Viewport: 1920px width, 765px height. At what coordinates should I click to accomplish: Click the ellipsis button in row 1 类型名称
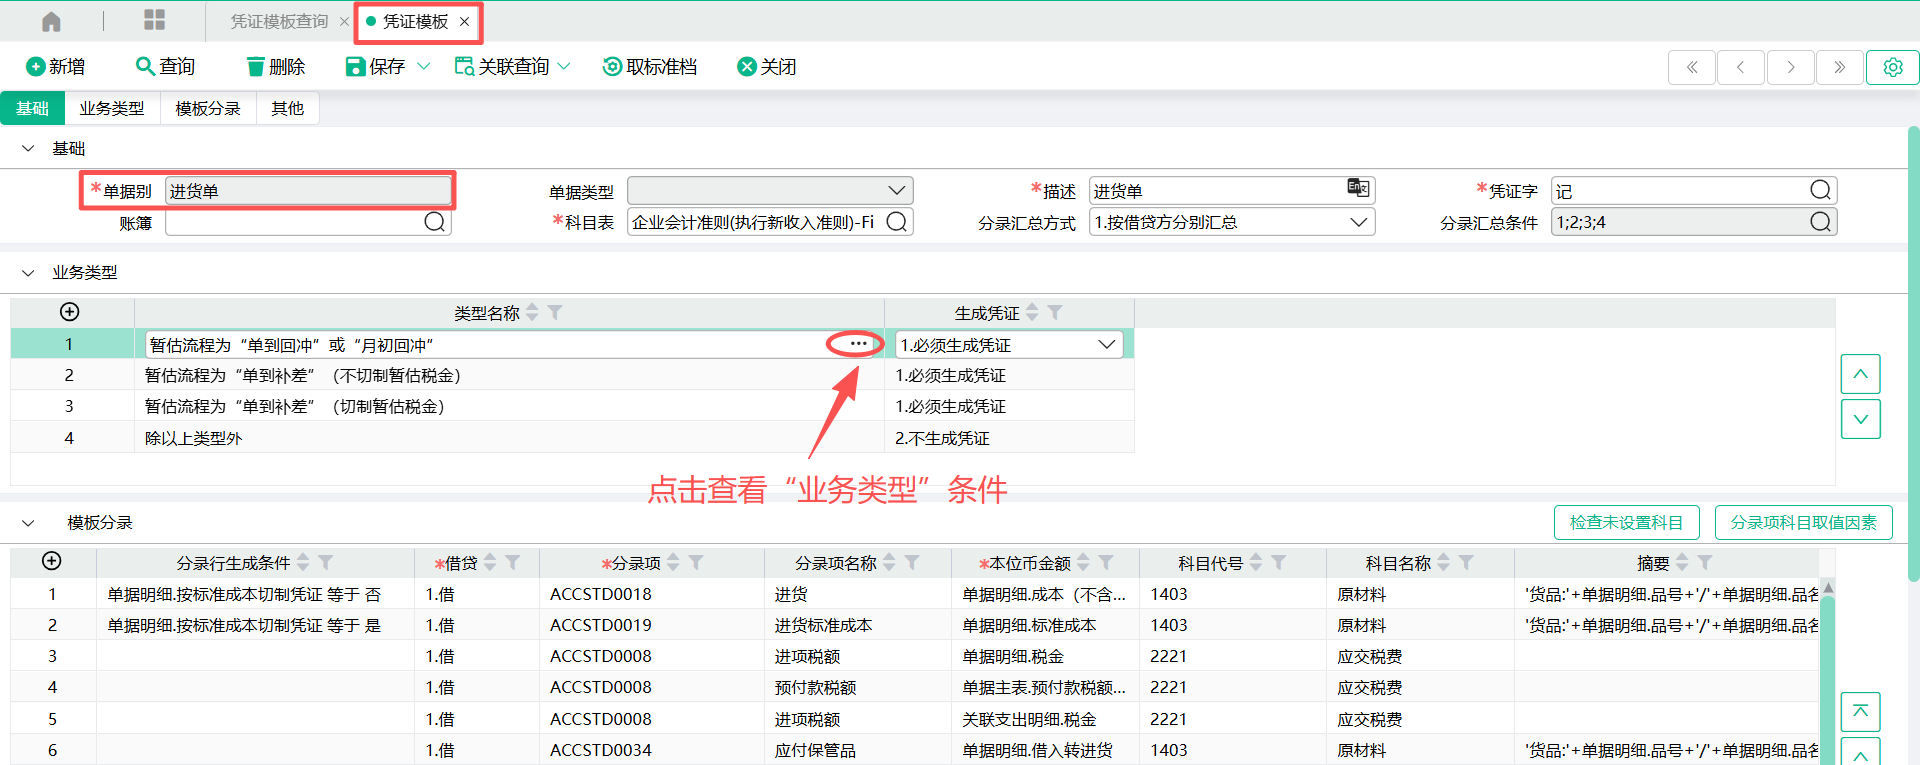pos(857,344)
